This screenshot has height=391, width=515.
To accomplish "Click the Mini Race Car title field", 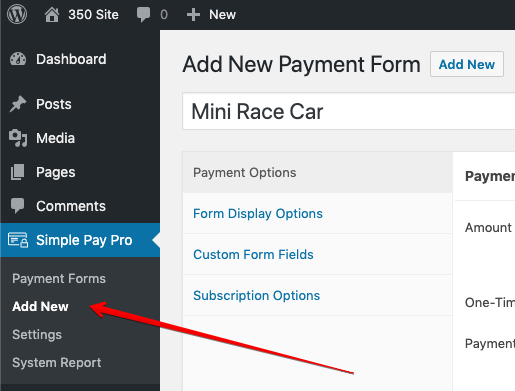I will (349, 111).
